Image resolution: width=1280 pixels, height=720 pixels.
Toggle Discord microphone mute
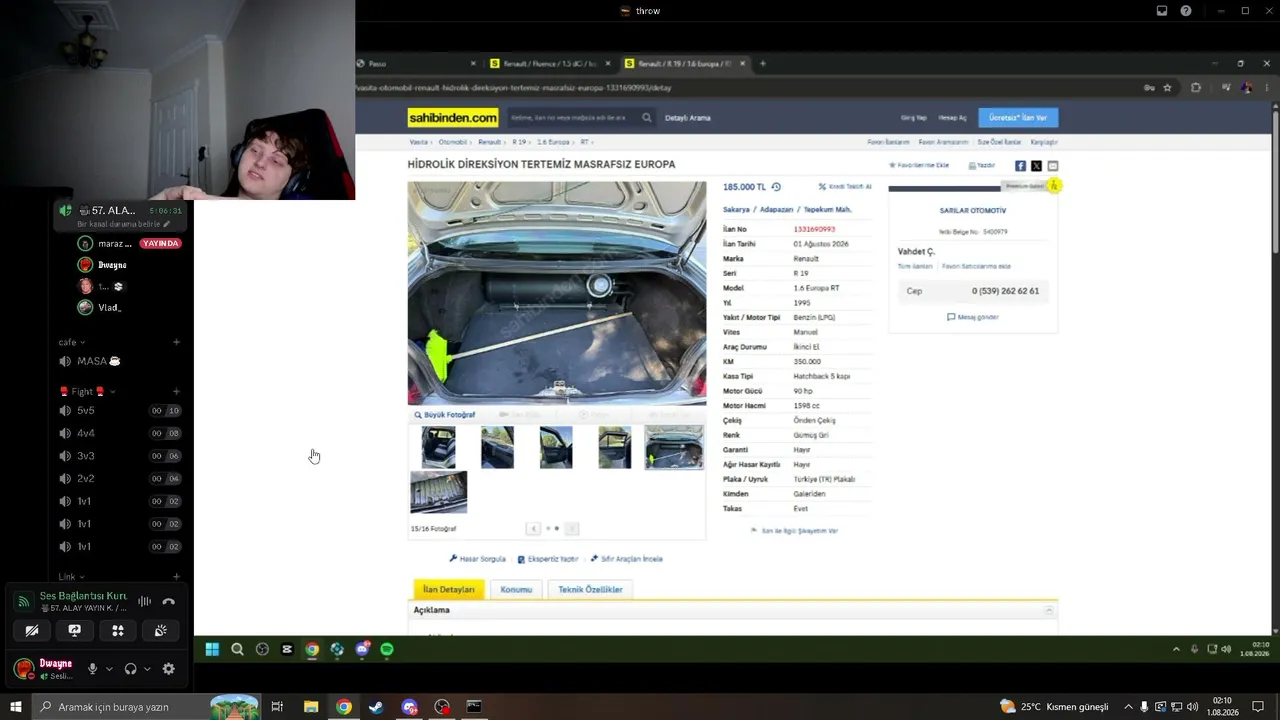(x=93, y=669)
